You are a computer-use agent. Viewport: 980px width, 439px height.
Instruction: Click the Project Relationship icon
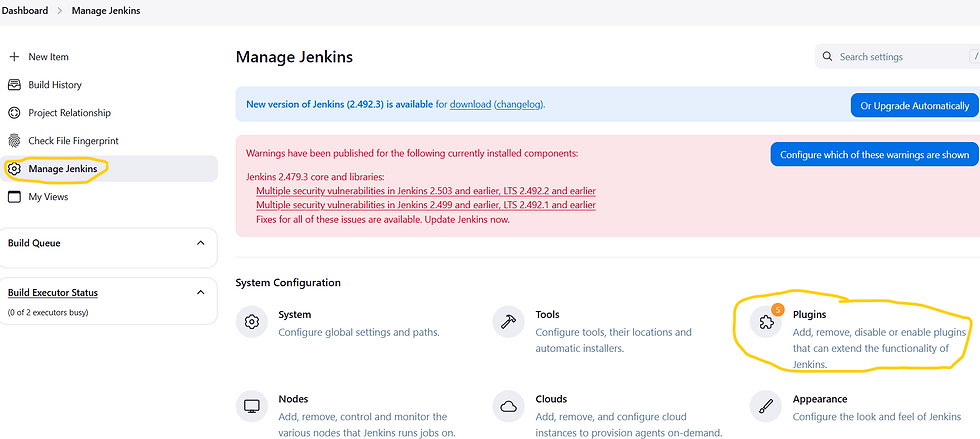(x=14, y=113)
